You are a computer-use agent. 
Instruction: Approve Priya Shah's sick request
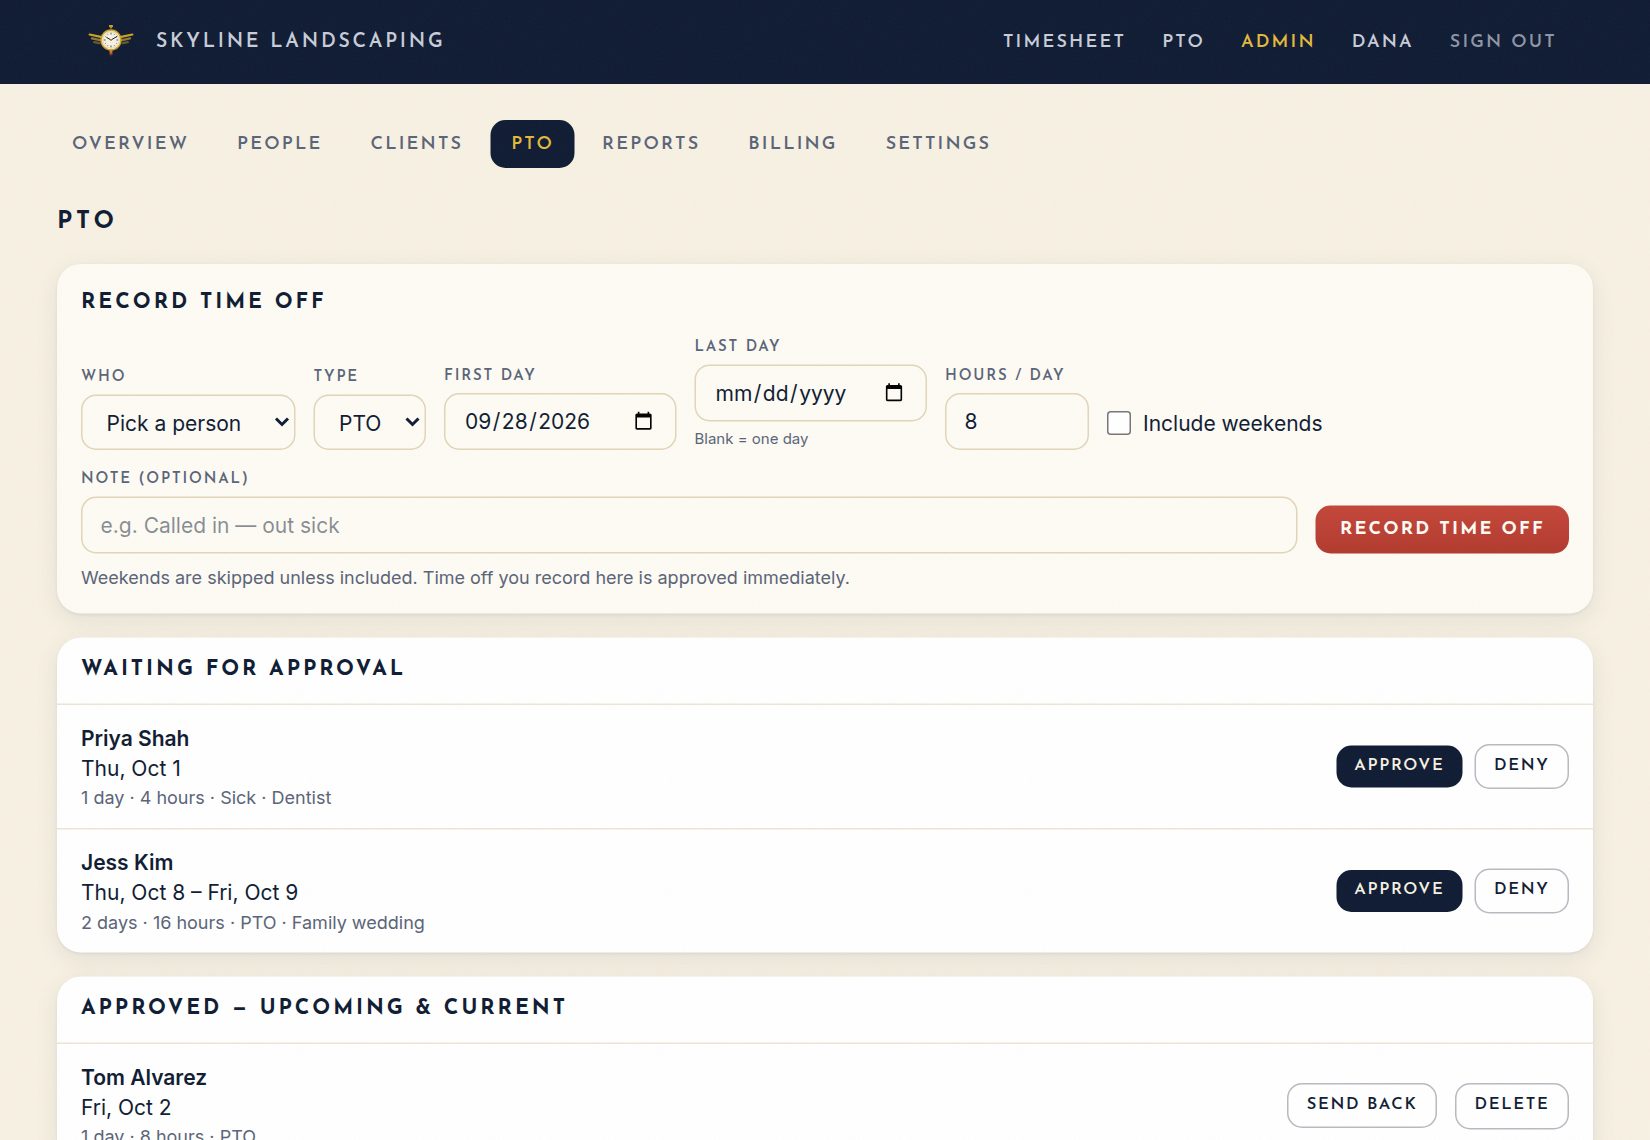[x=1399, y=765]
